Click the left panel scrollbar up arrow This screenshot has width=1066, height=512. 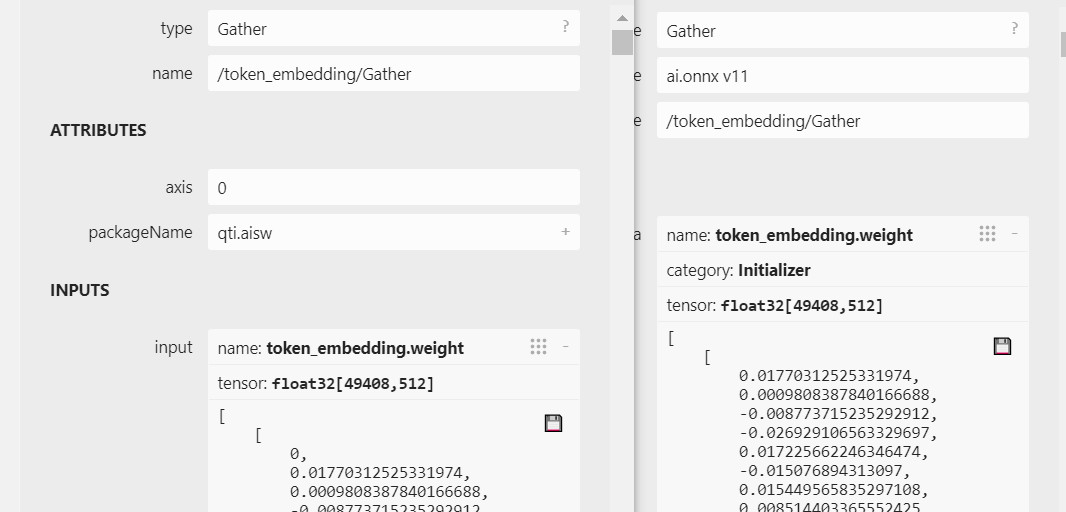tap(622, 18)
